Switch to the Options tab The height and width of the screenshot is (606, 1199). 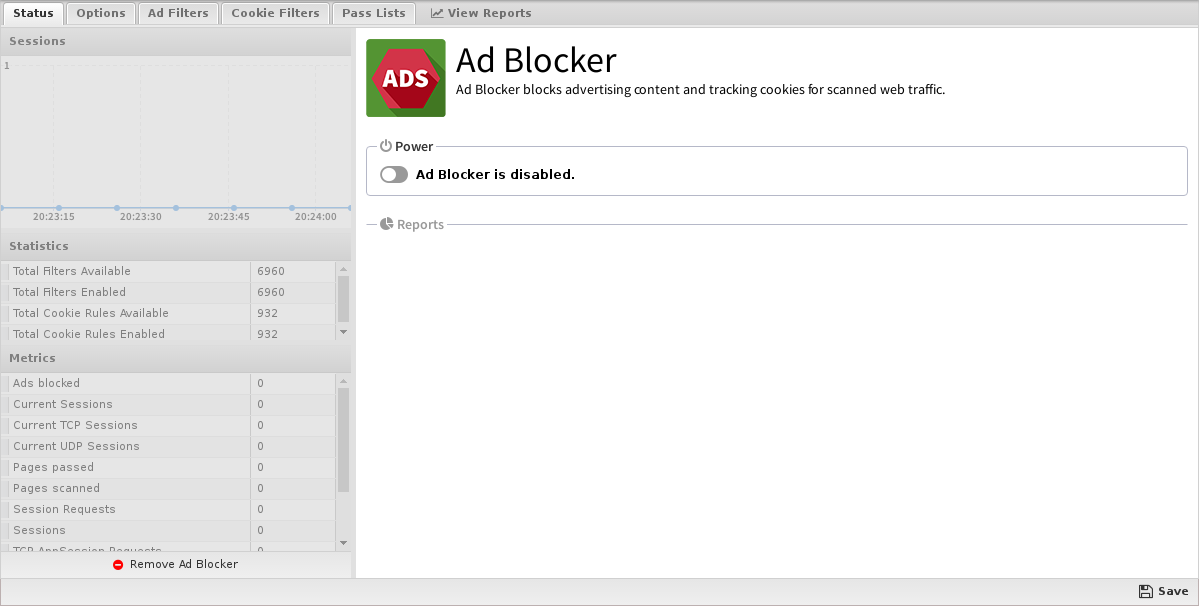tap(101, 13)
